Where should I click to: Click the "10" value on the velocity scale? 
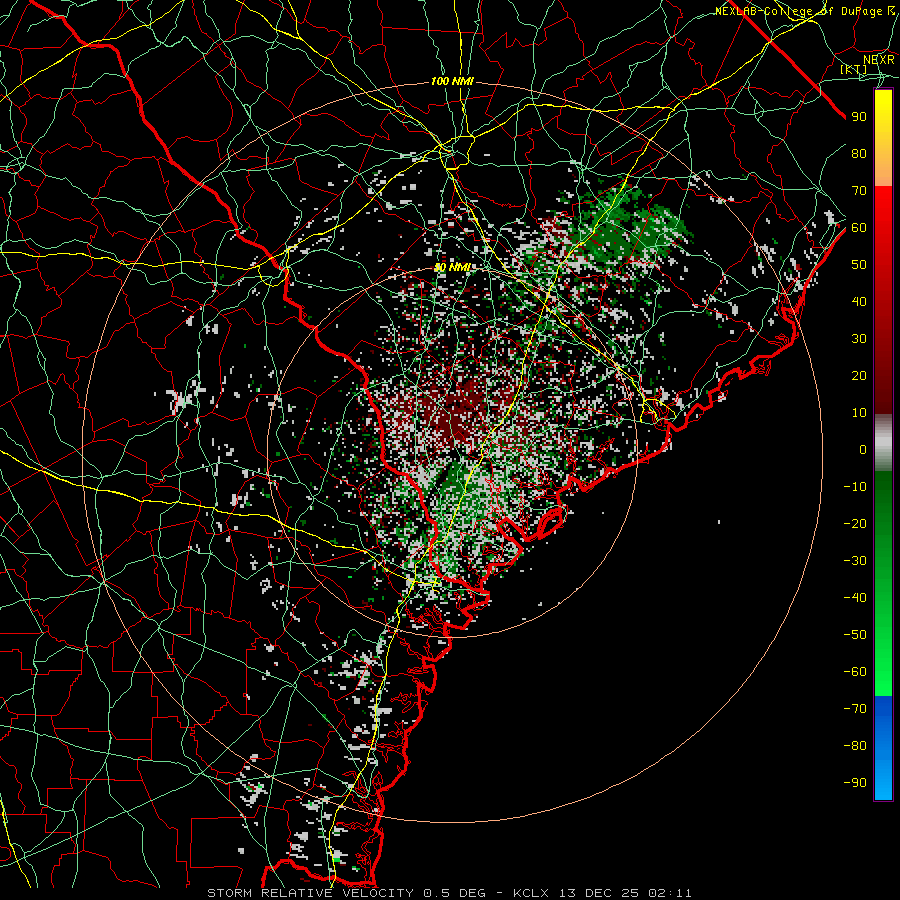click(x=859, y=413)
